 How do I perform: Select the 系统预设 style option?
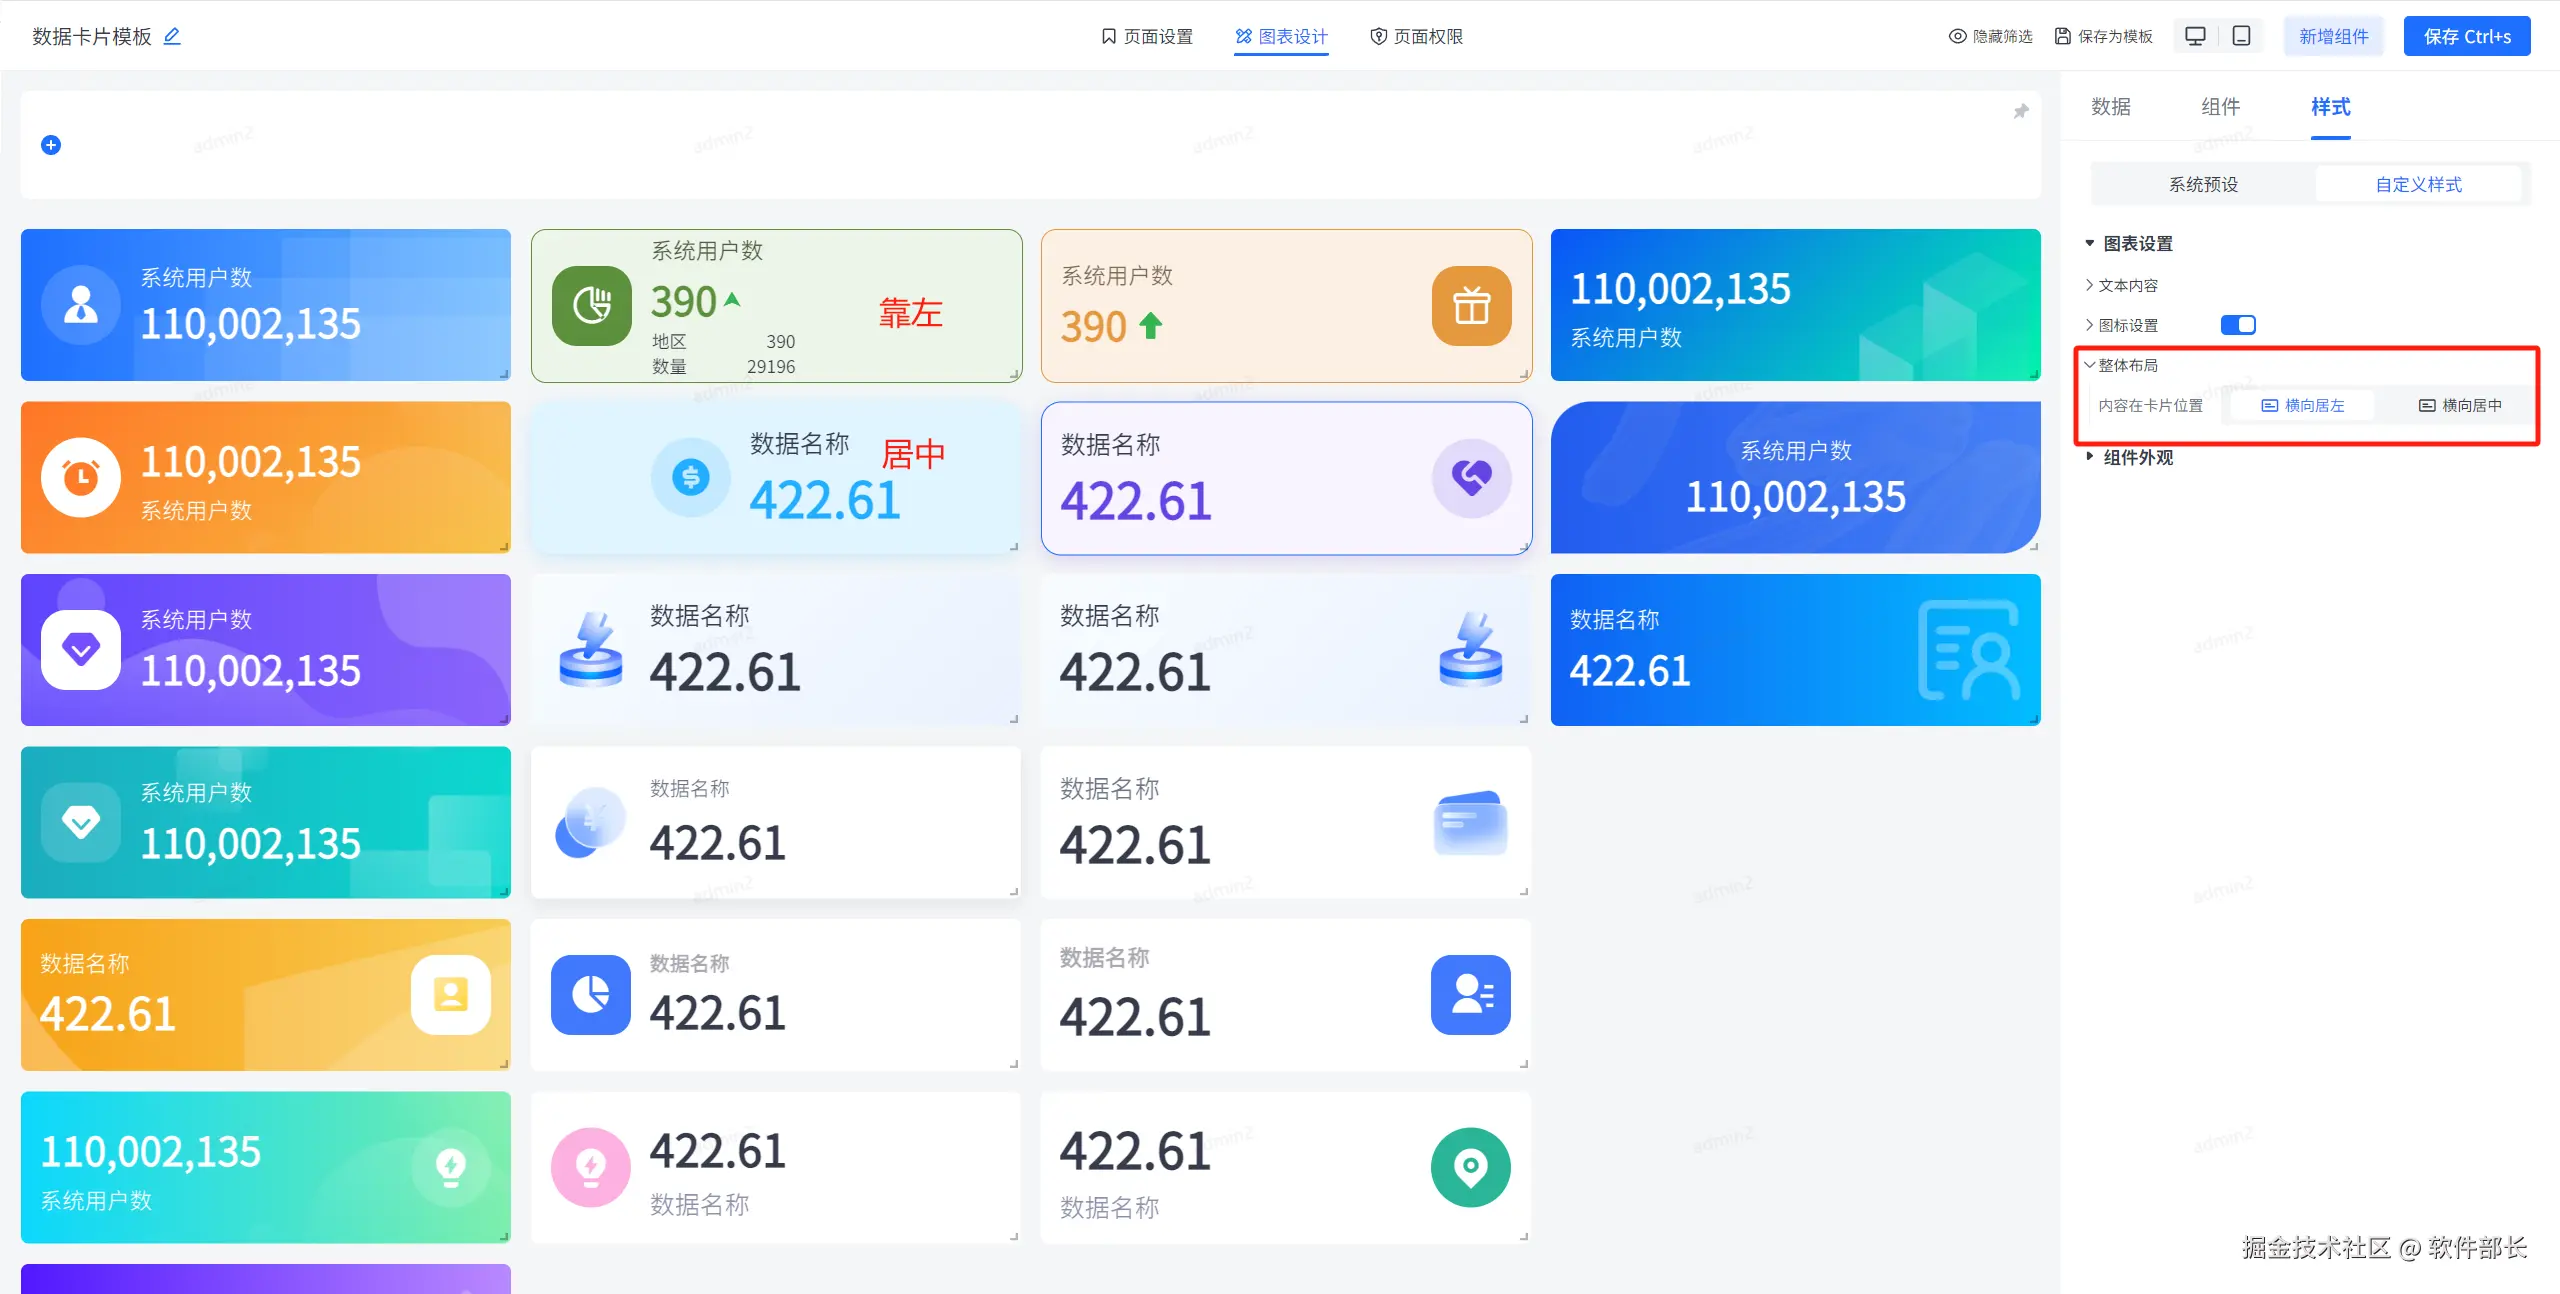click(x=2203, y=184)
